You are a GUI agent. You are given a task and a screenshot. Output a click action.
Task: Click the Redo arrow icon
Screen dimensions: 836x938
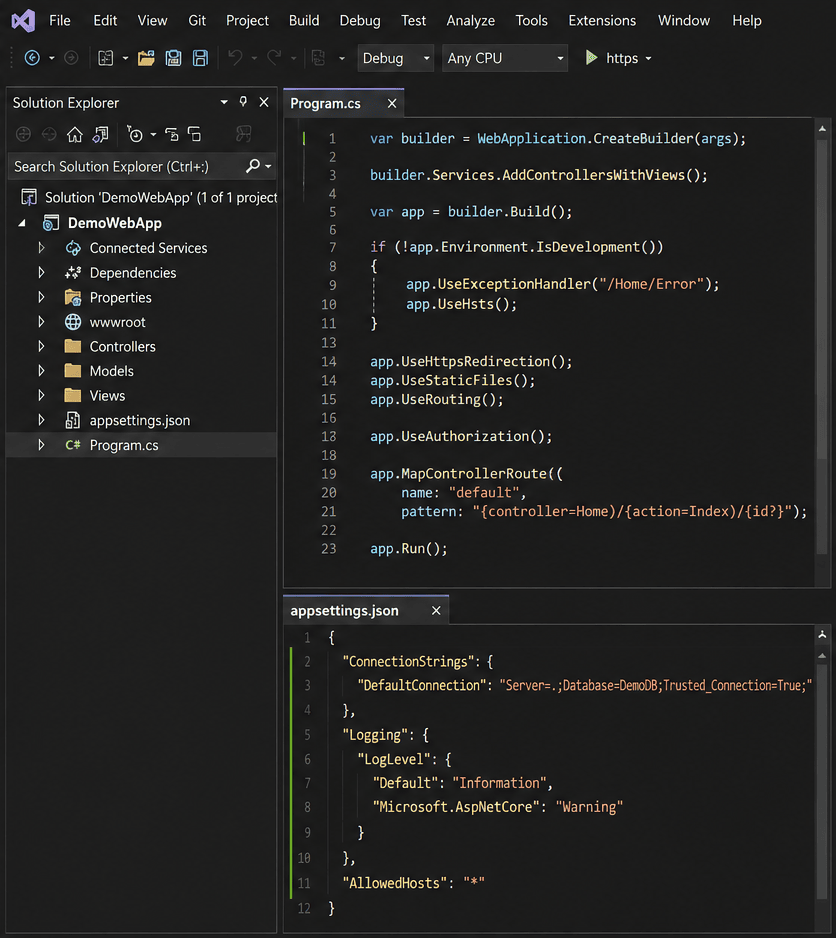pos(275,57)
